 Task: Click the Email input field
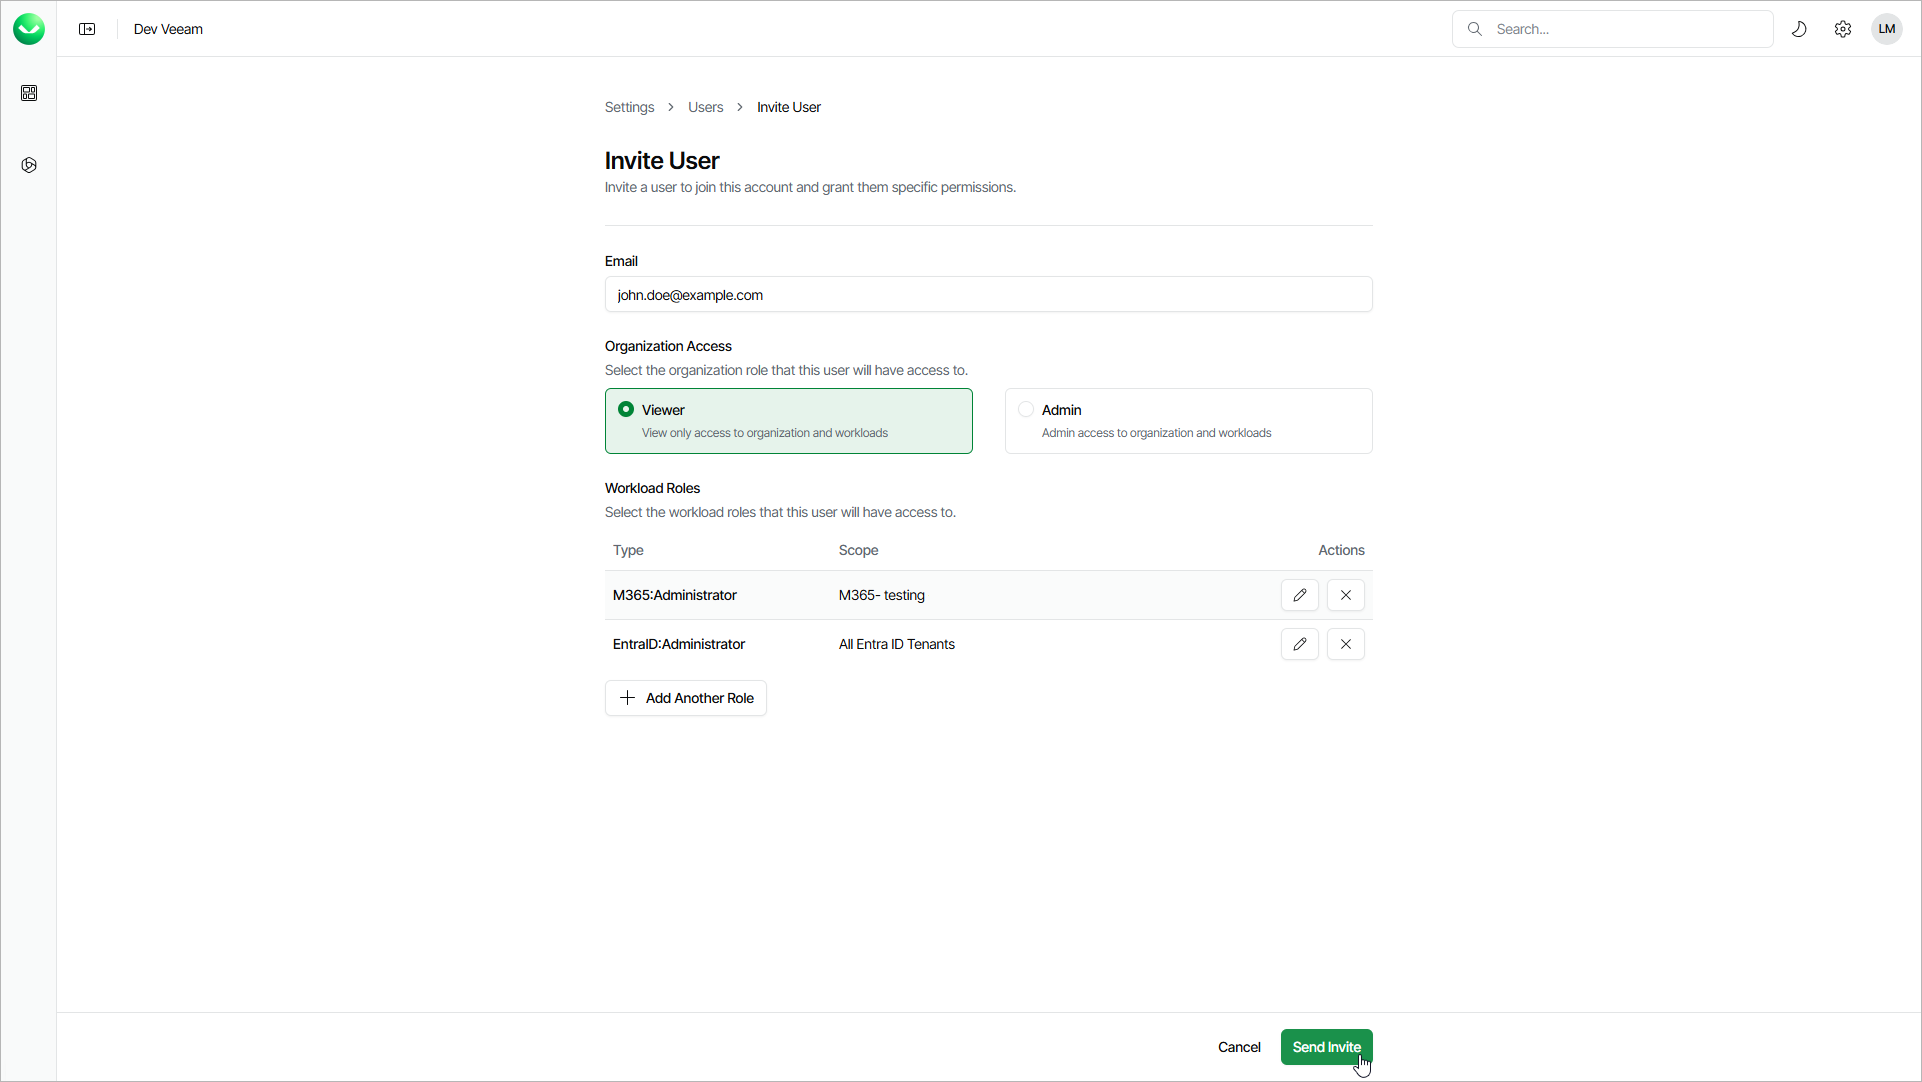point(988,295)
